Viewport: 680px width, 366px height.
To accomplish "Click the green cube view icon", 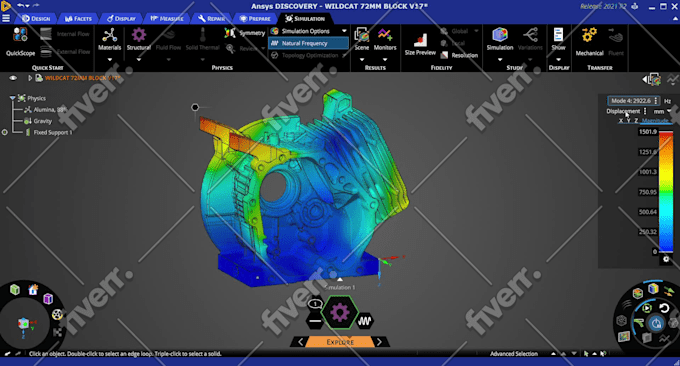I will point(15,289).
